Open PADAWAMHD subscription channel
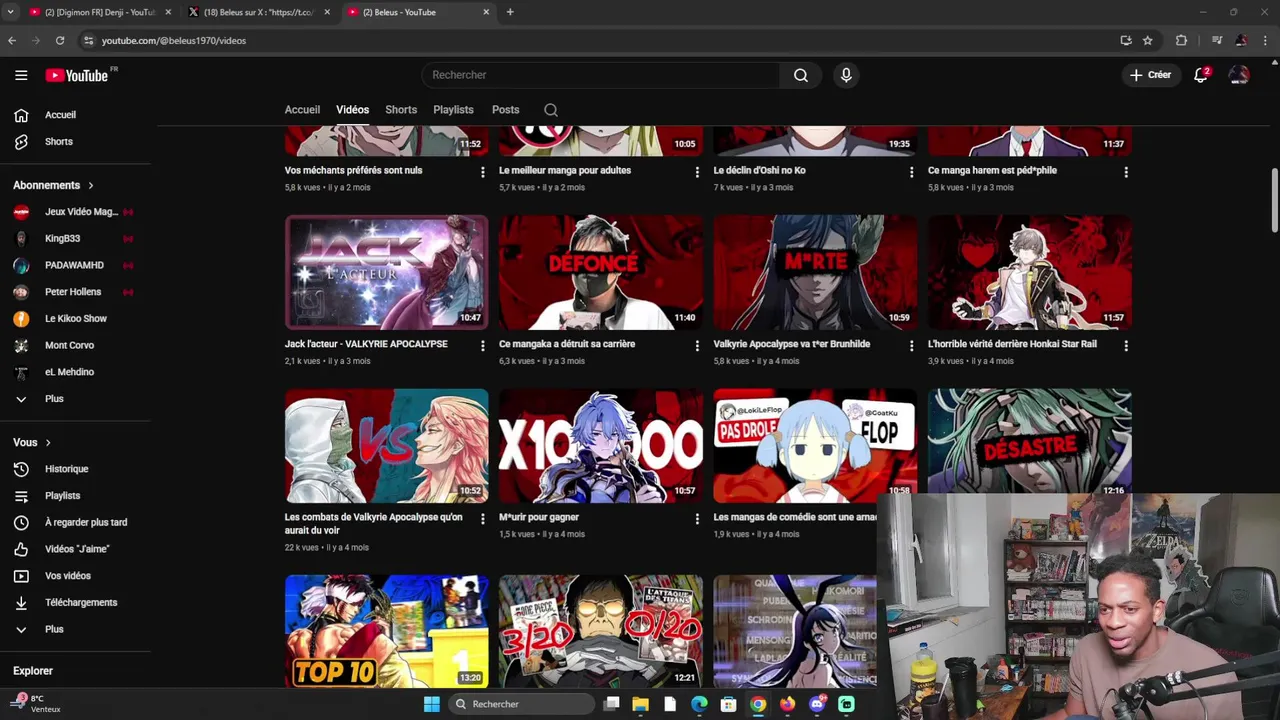The image size is (1280, 720). 75,265
